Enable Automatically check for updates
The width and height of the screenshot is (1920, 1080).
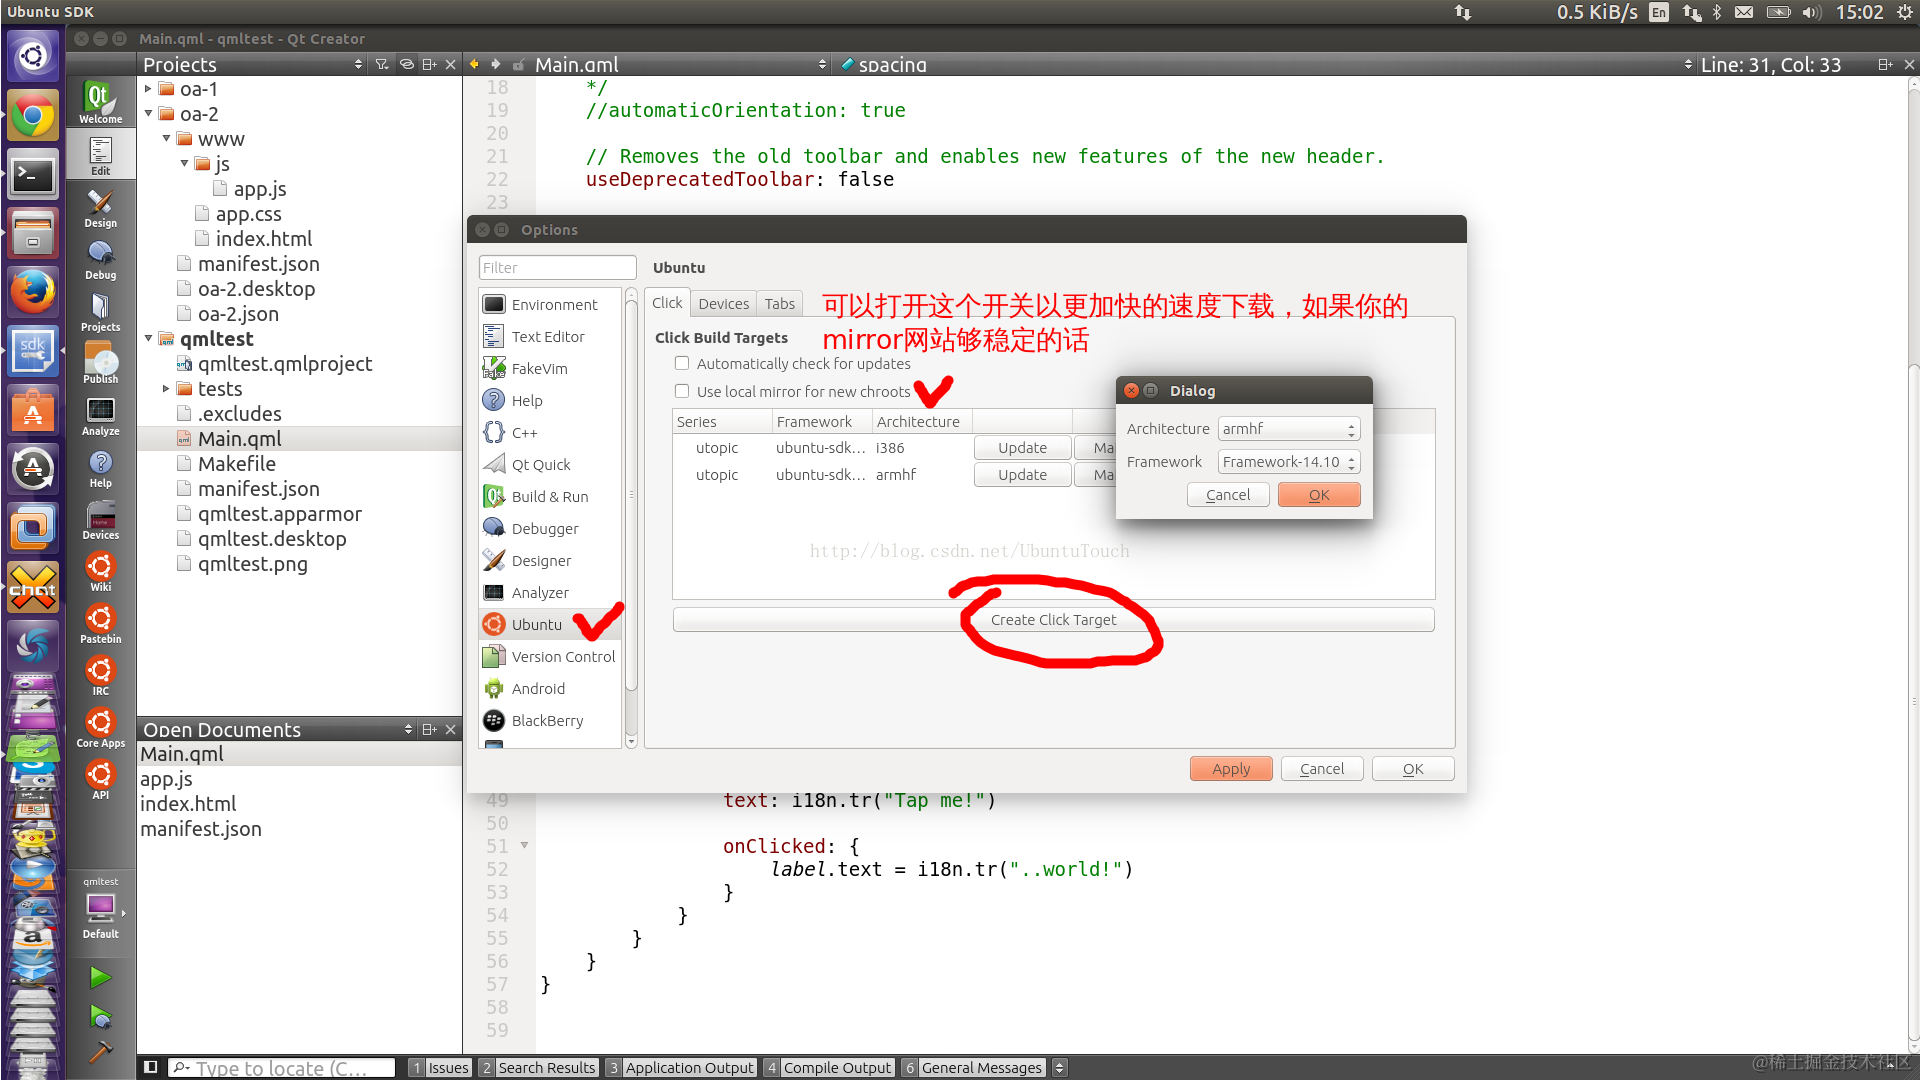point(682,364)
